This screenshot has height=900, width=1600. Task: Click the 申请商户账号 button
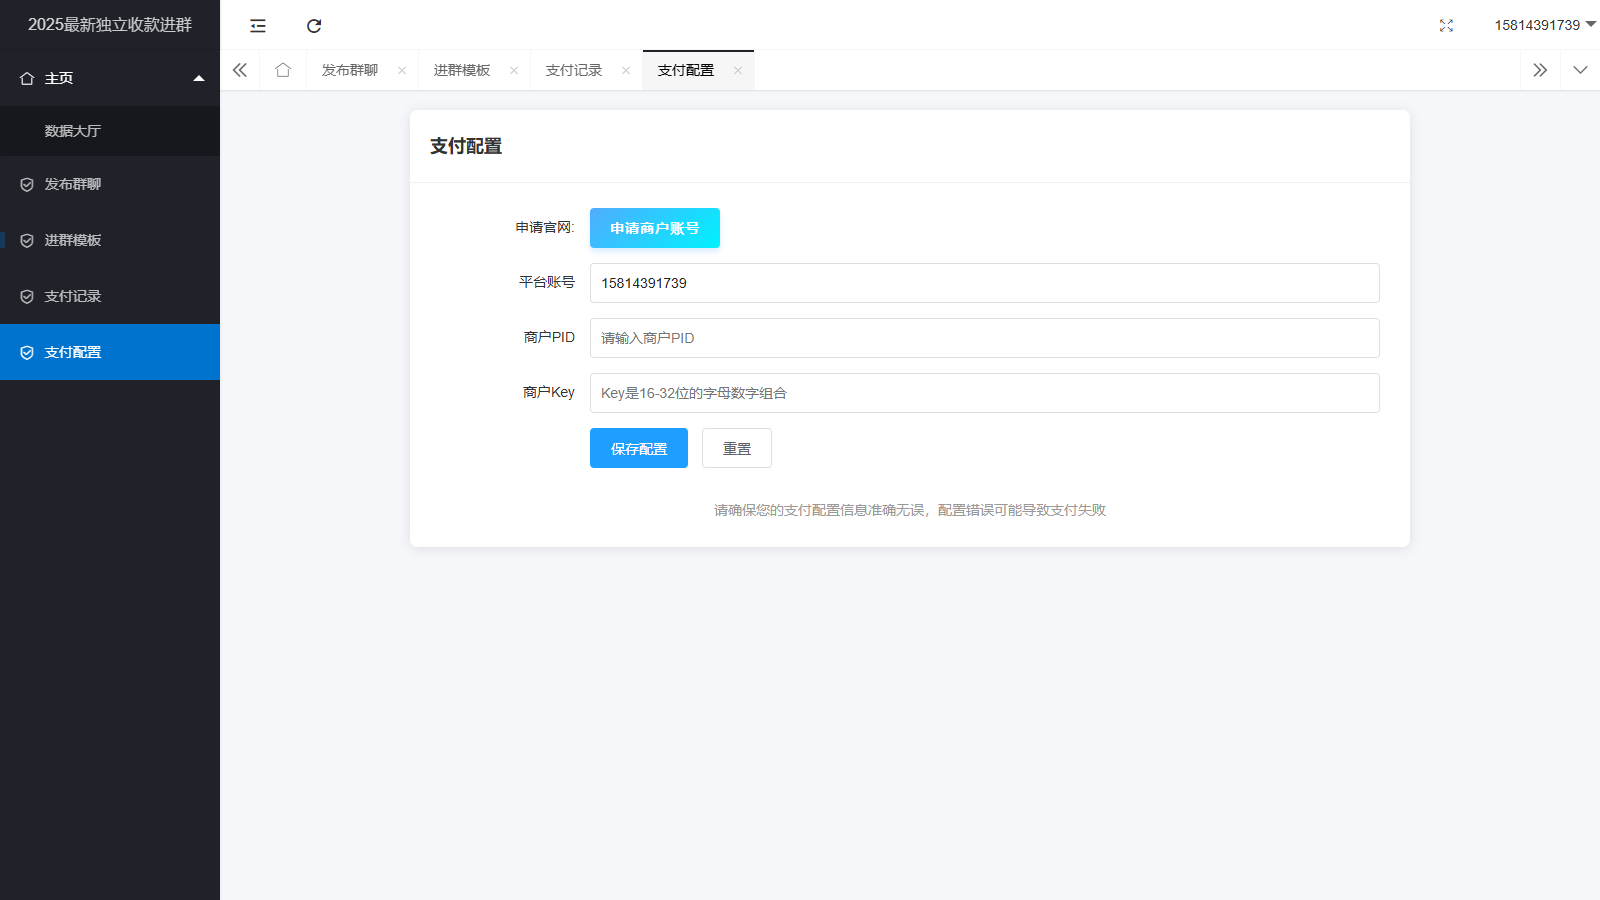655,228
